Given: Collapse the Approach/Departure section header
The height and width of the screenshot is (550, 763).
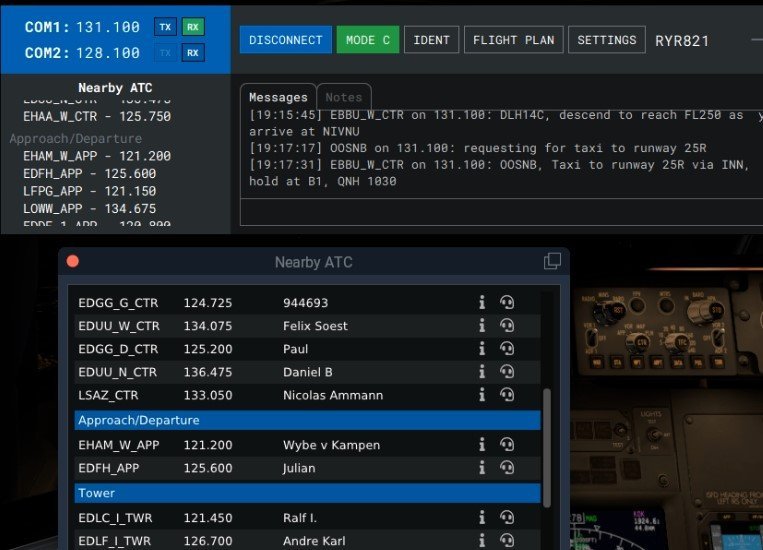Looking at the screenshot, I should tap(307, 420).
